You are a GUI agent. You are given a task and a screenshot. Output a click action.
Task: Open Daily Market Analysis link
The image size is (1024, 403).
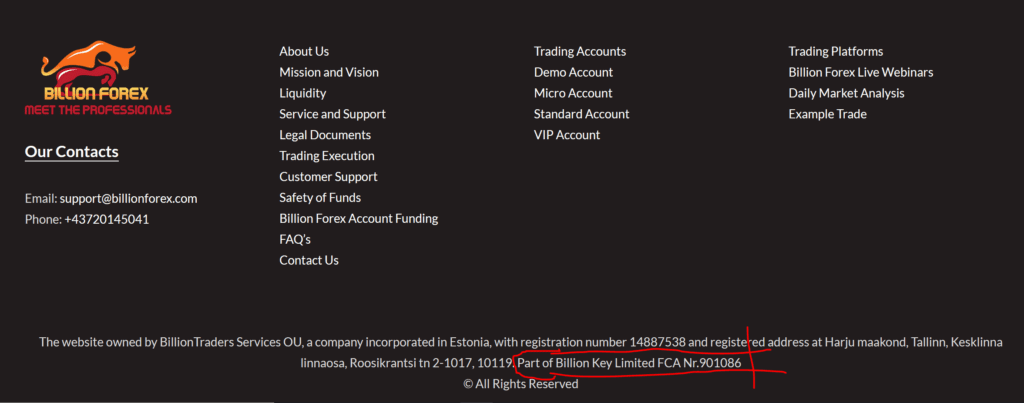coord(846,93)
